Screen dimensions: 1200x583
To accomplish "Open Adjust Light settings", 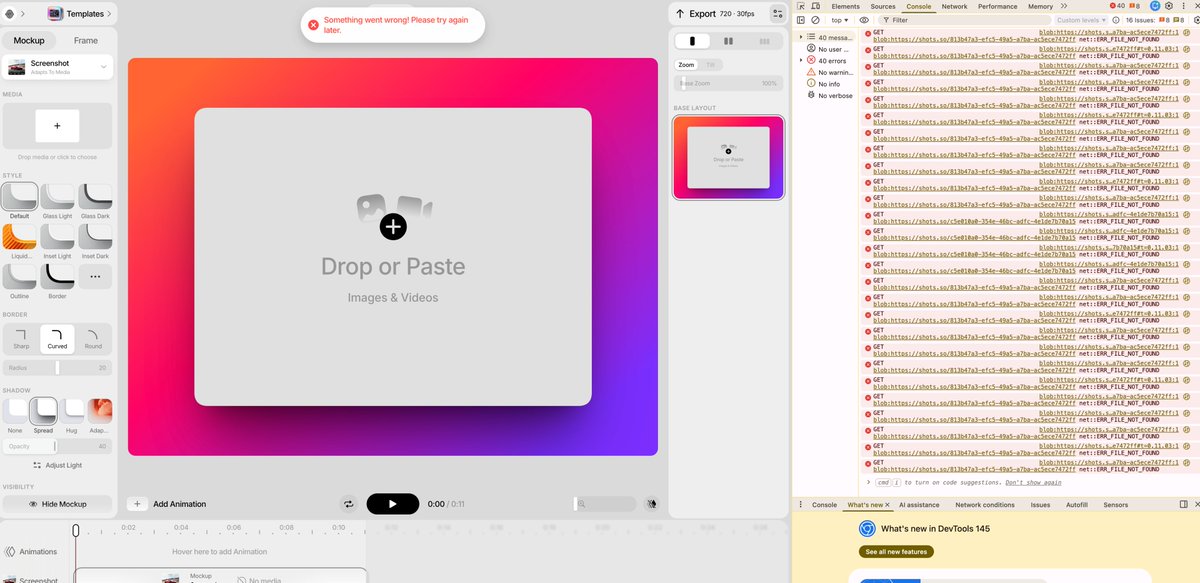I will click(x=57, y=465).
